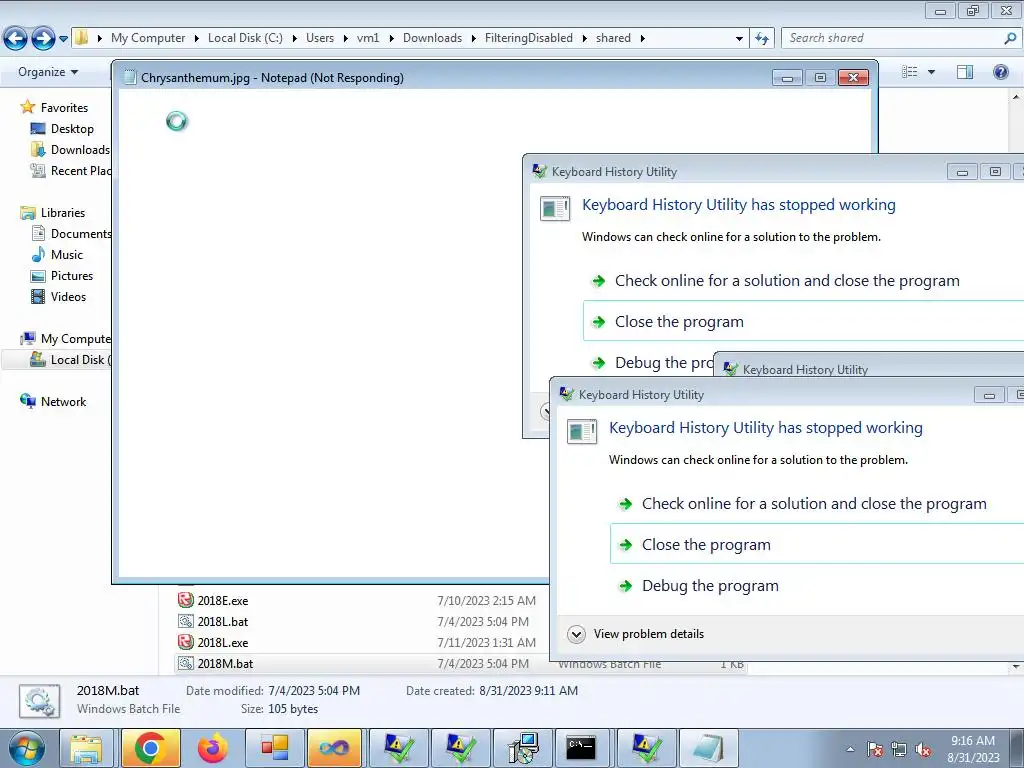Click back dialog's Close the program option
The height and width of the screenshot is (768, 1024).
click(803, 321)
